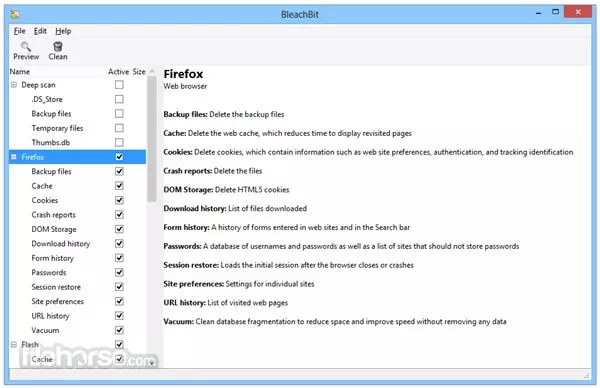The width and height of the screenshot is (600, 388).
Task: Maximize the BleachBit window
Action: (555, 12)
